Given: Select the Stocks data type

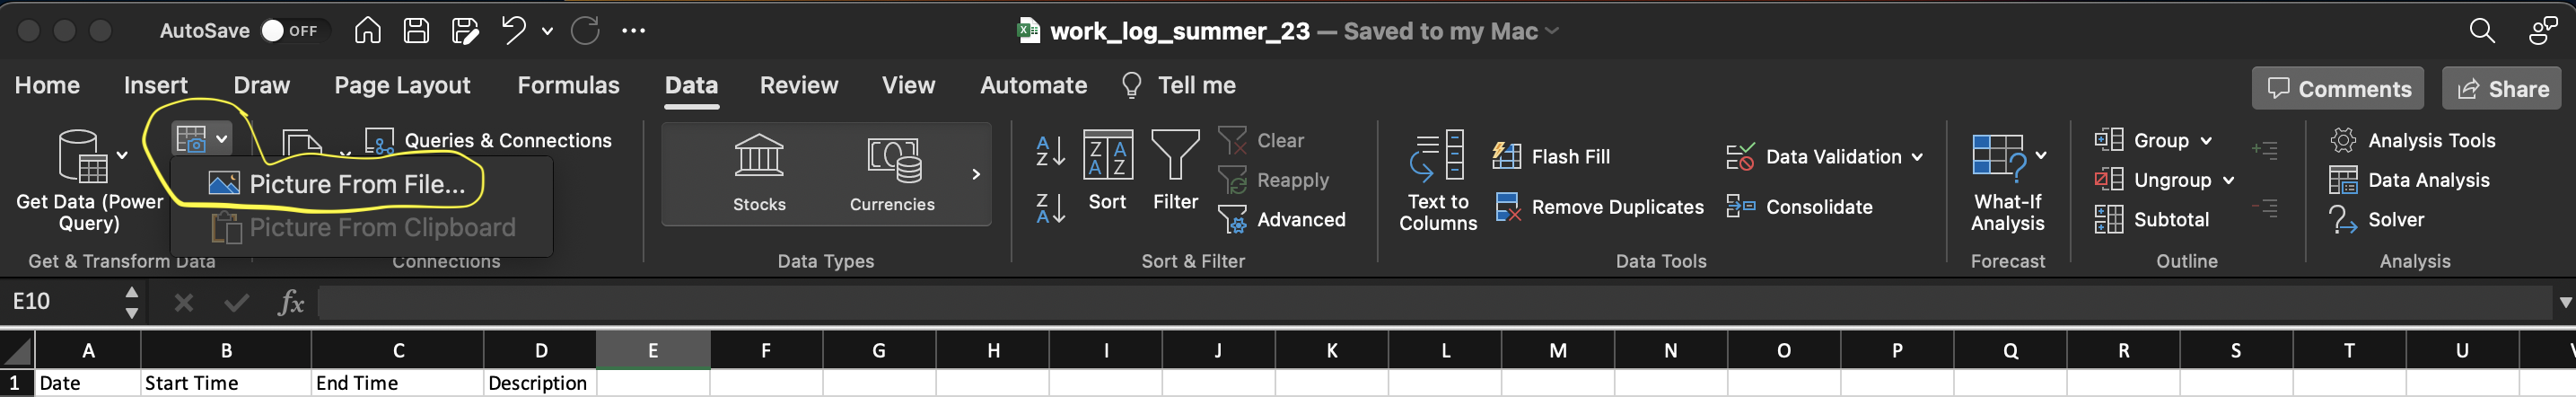Looking at the screenshot, I should (759, 174).
